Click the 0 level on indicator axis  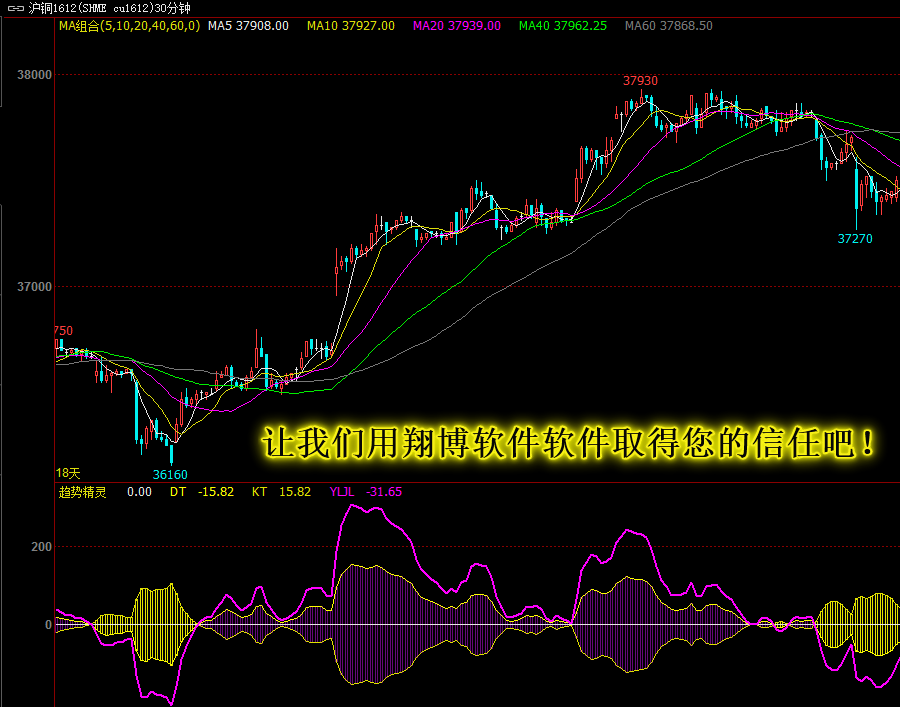pyautogui.click(x=48, y=624)
